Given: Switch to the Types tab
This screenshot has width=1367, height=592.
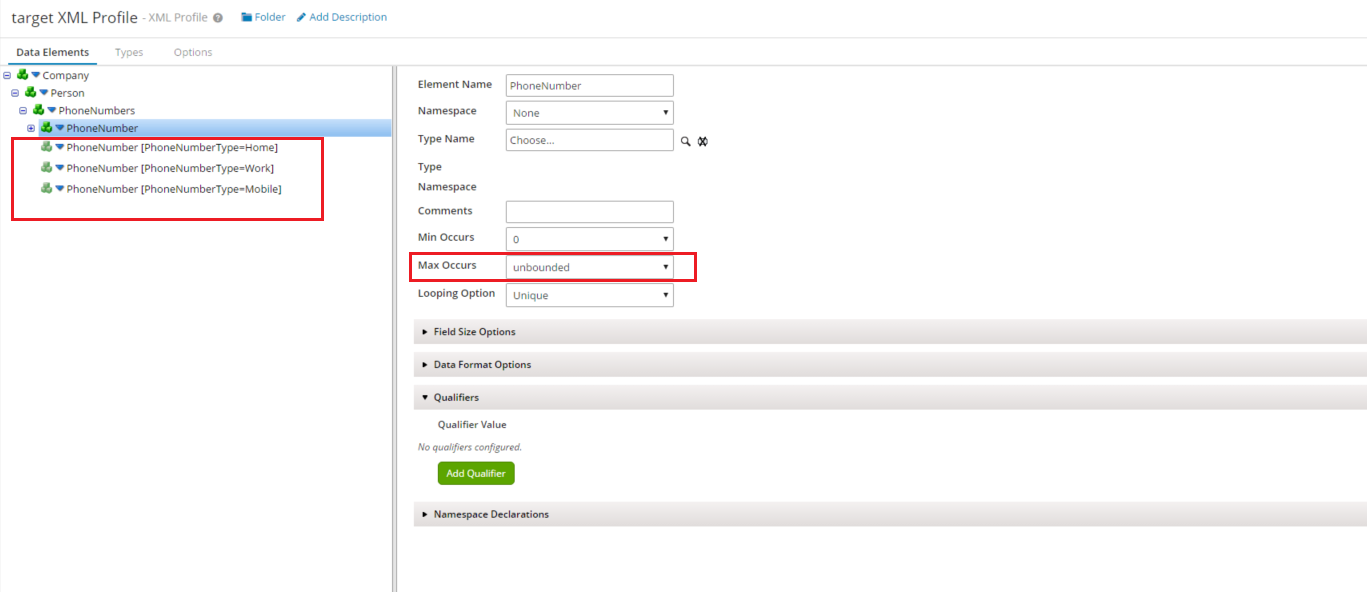Looking at the screenshot, I should coord(128,52).
